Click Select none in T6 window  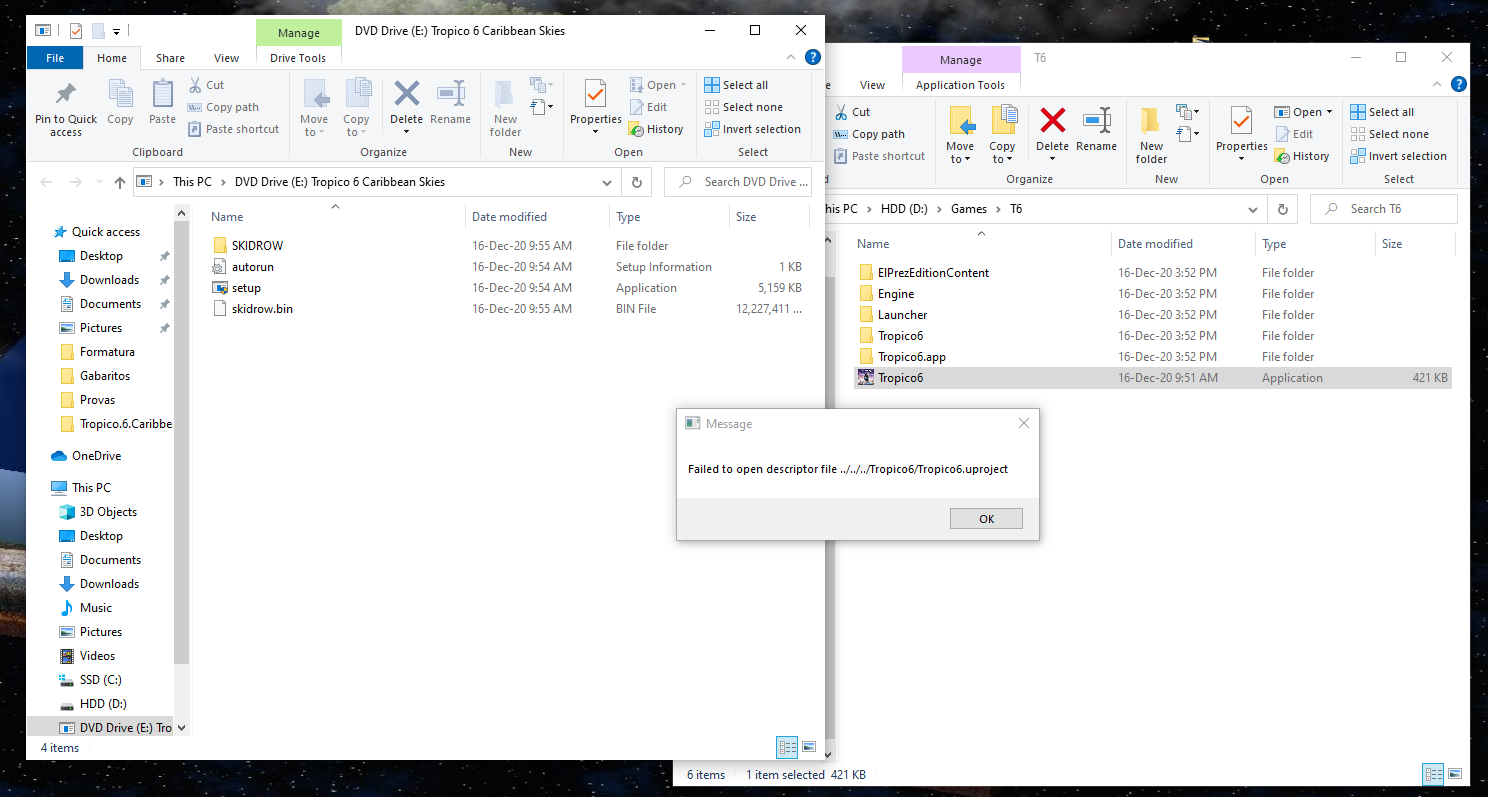1390,134
